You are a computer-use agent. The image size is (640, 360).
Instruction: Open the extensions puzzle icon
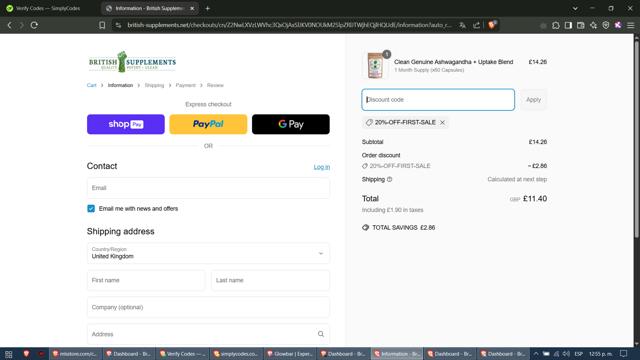click(556, 25)
